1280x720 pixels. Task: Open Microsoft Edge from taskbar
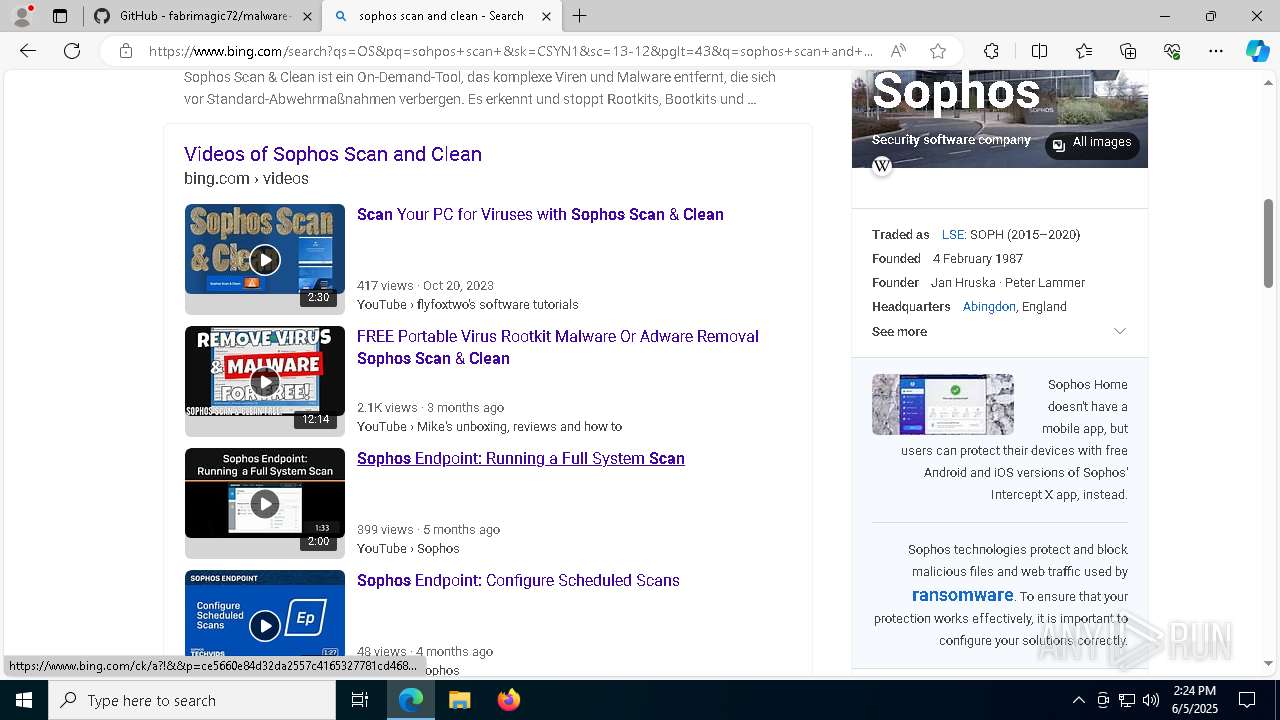(x=411, y=700)
